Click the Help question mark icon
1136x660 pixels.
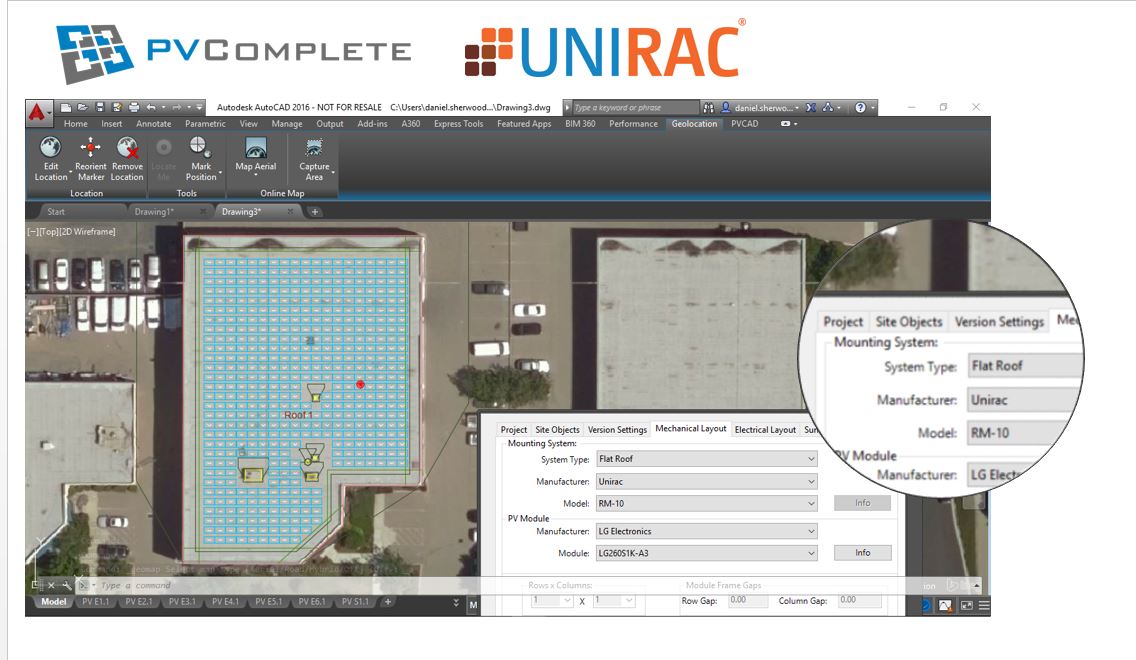pos(860,107)
